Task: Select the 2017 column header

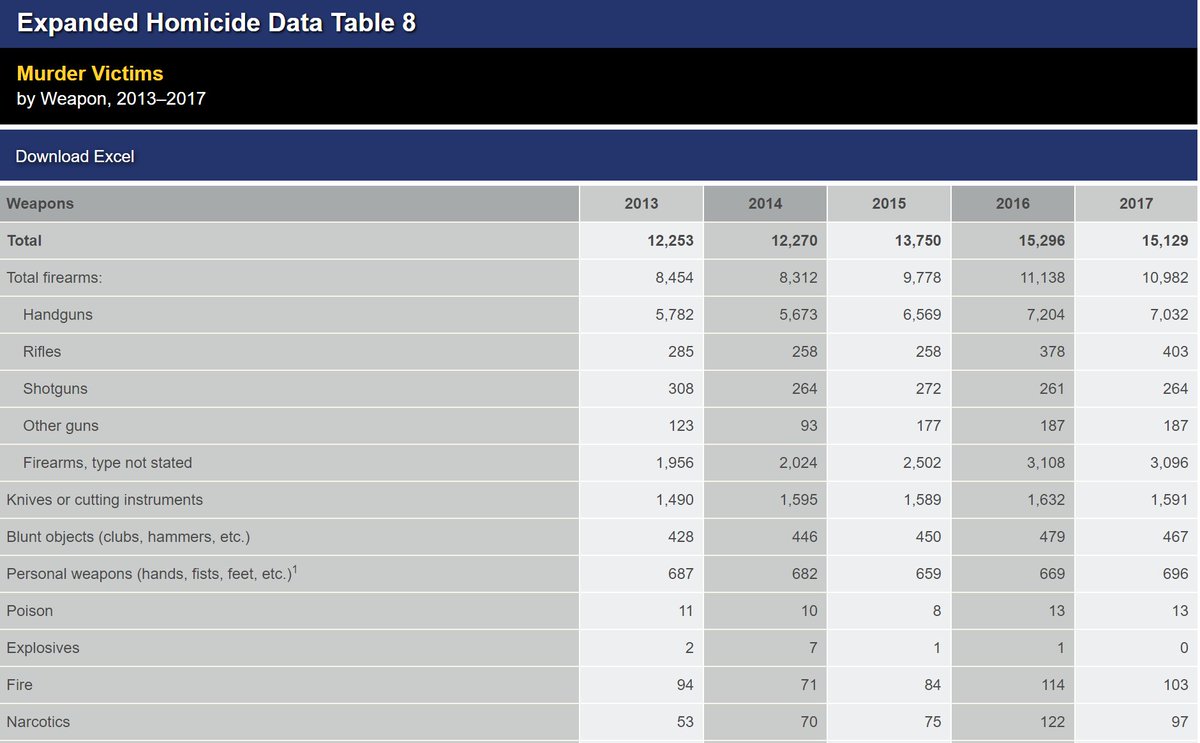Action: (x=1137, y=203)
